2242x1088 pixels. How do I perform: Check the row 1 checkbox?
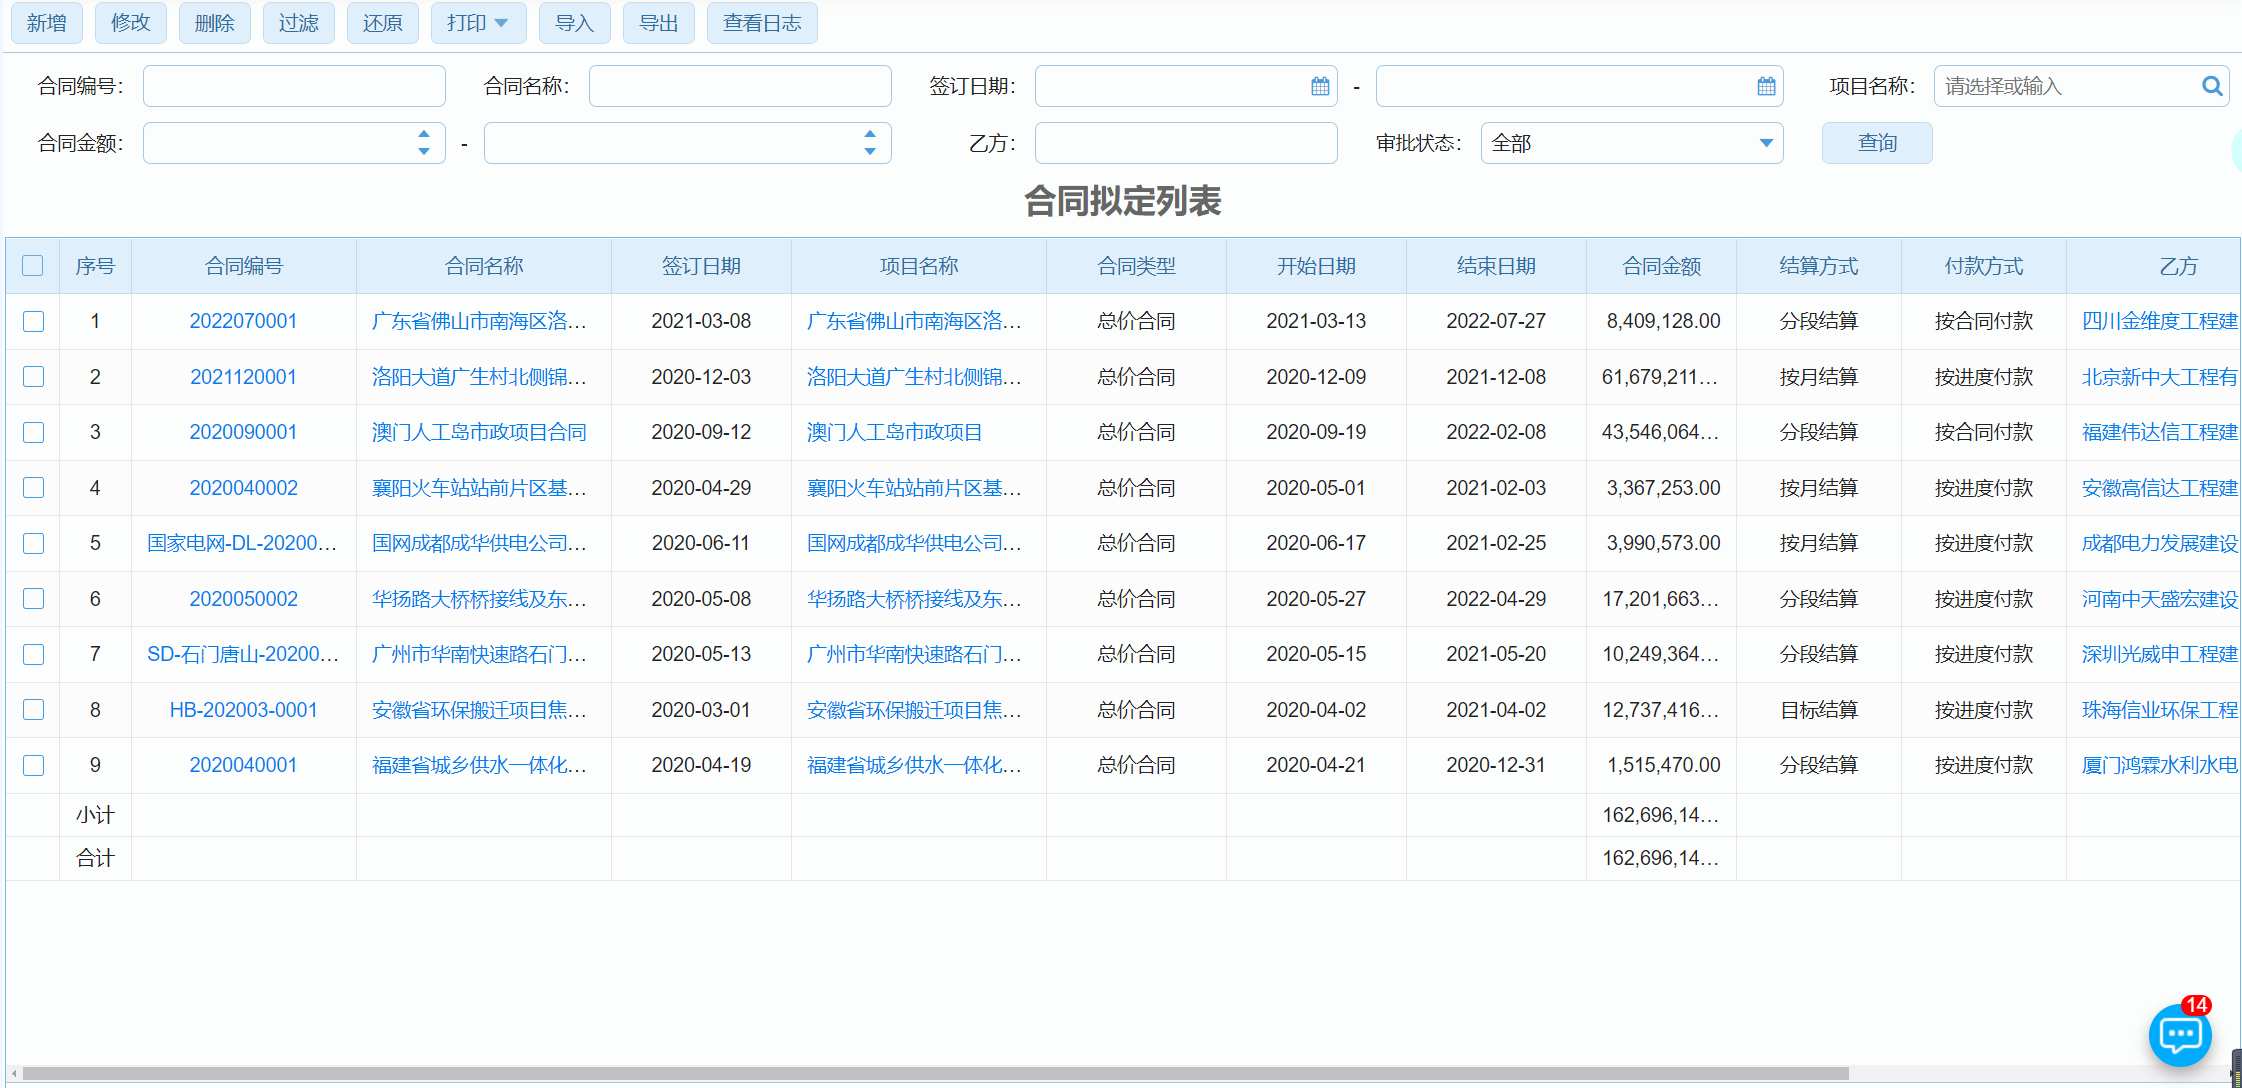click(x=33, y=321)
